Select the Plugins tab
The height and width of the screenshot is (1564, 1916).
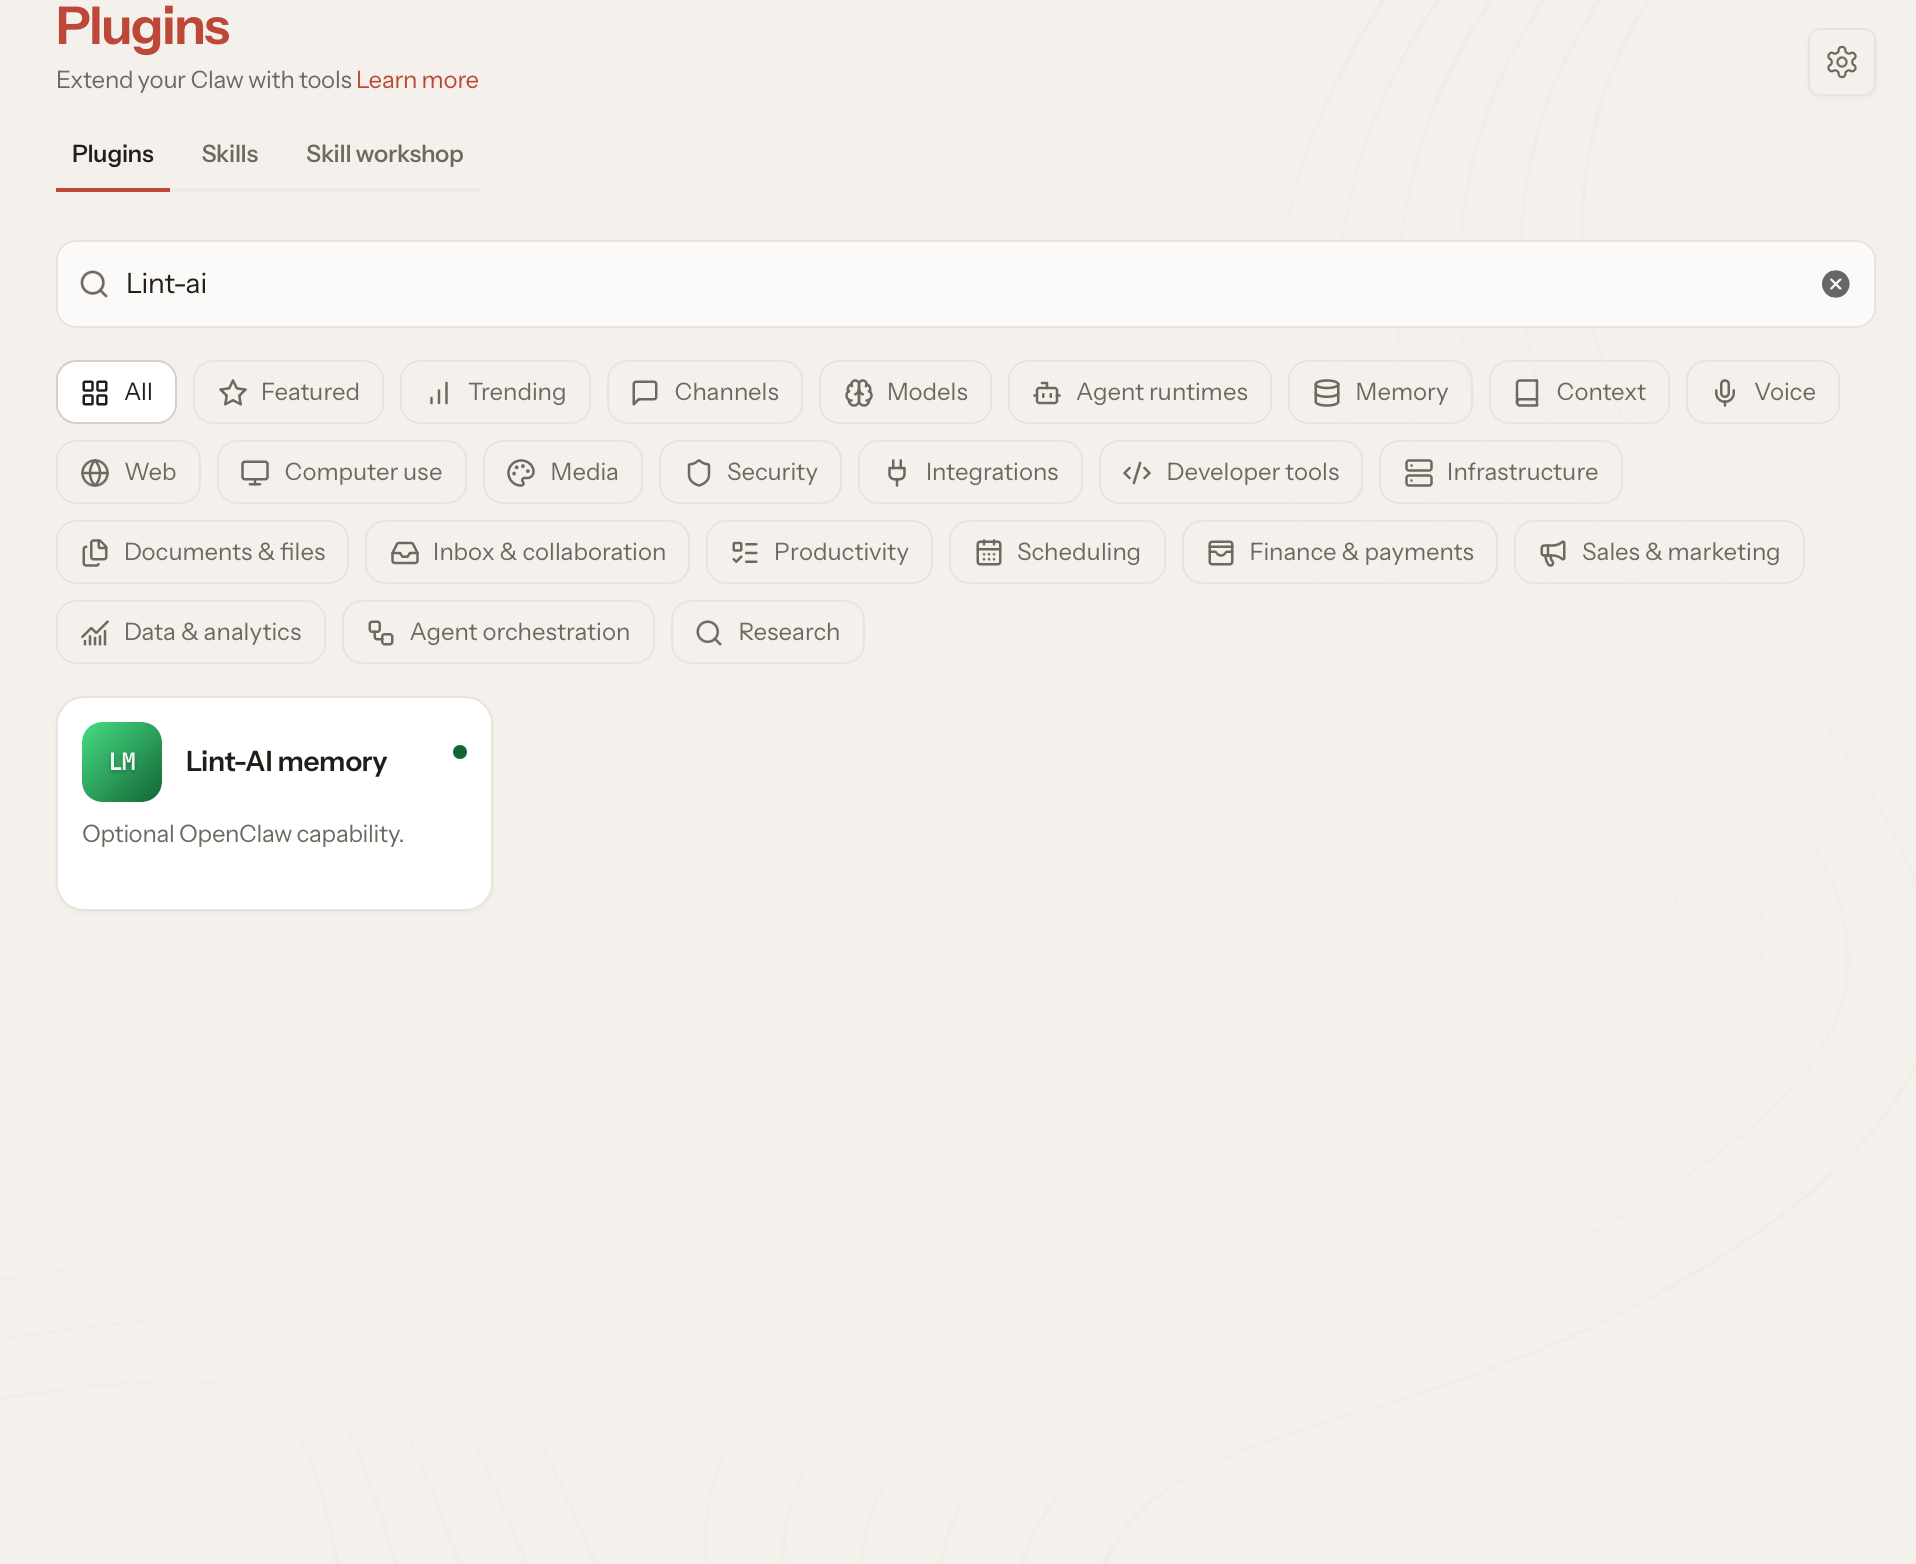(x=113, y=154)
